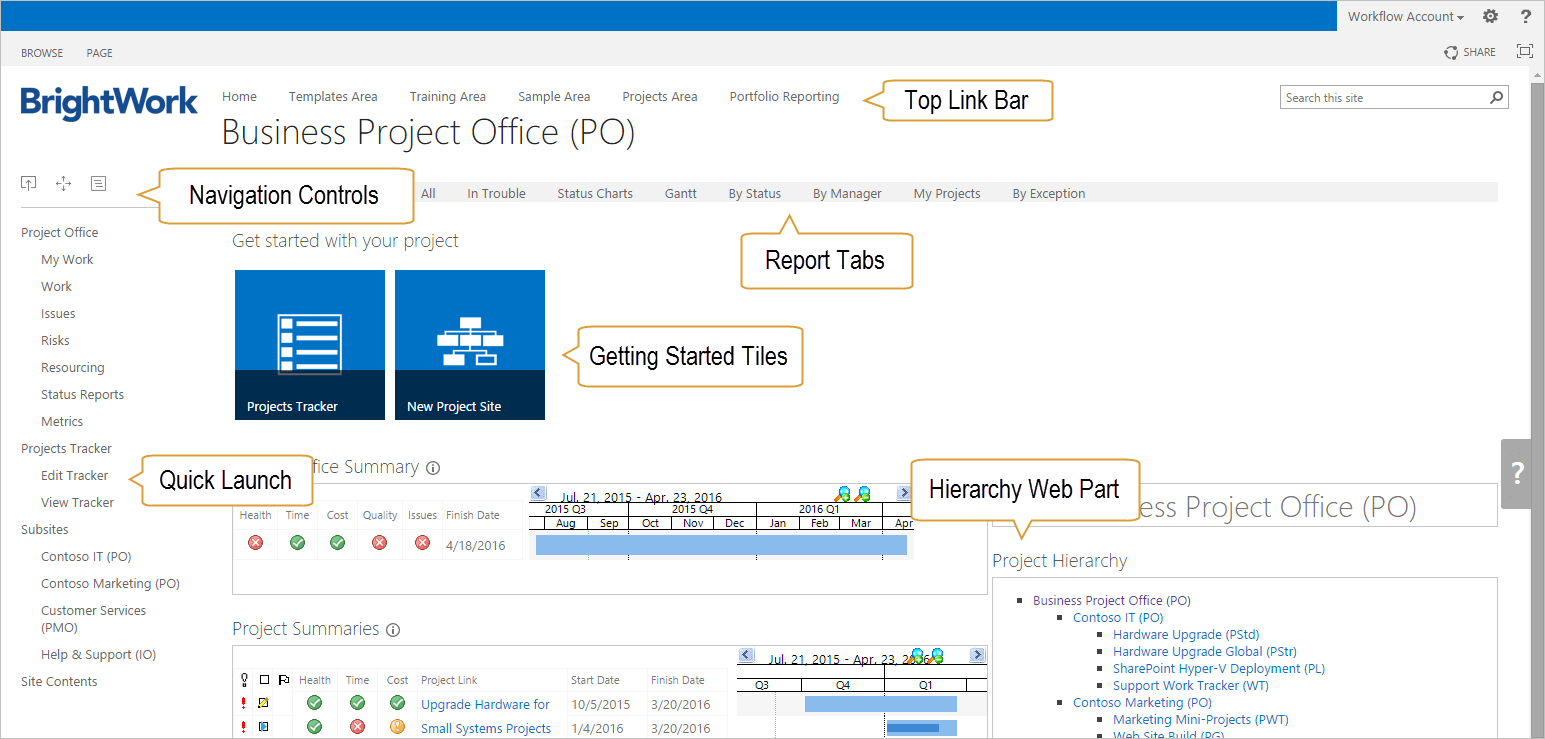This screenshot has width=1545, height=739.
Task: Switch to the In Trouble report tab
Action: pyautogui.click(x=496, y=194)
